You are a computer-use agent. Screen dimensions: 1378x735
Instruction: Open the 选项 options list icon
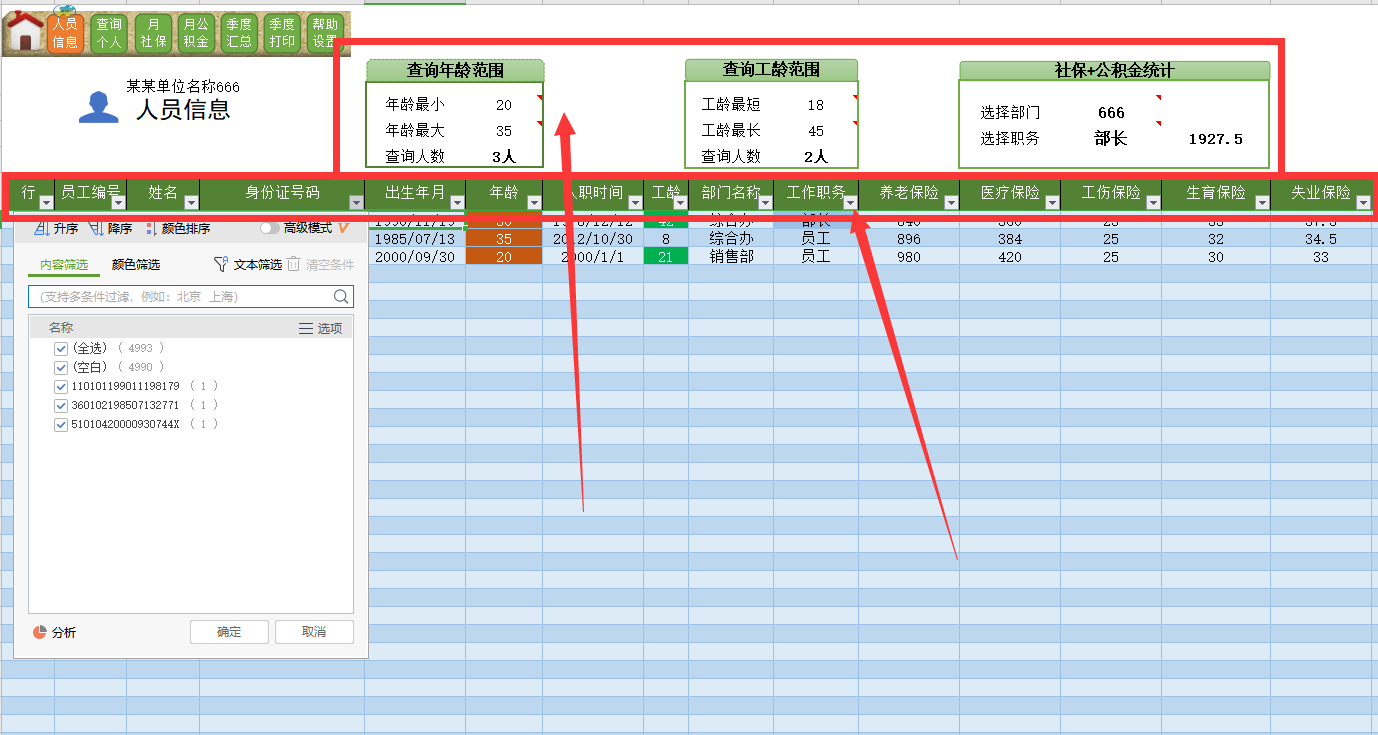pyautogui.click(x=306, y=328)
